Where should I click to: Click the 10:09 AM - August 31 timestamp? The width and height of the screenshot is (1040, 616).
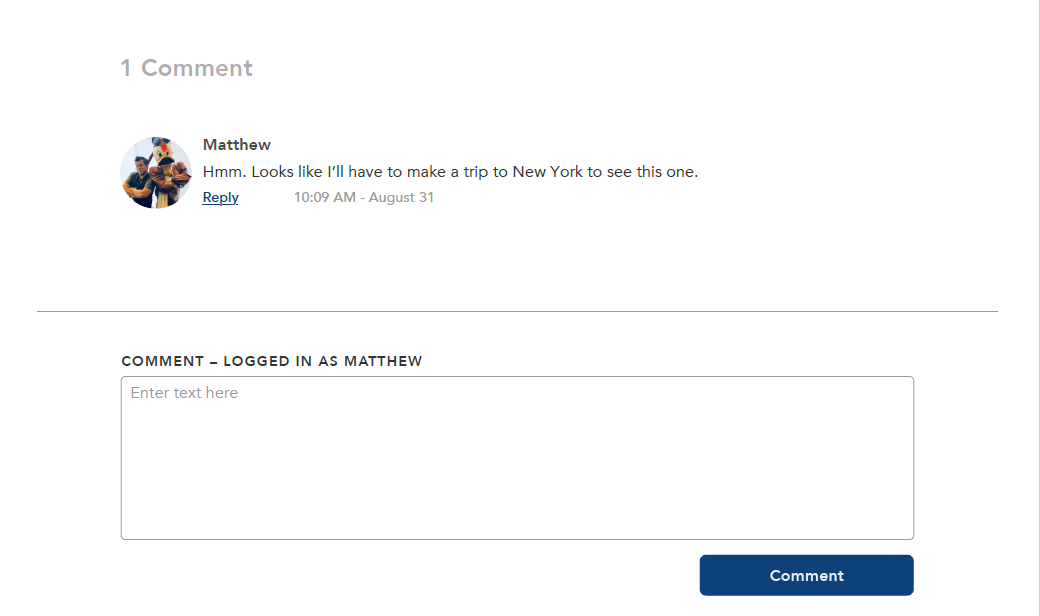364,198
